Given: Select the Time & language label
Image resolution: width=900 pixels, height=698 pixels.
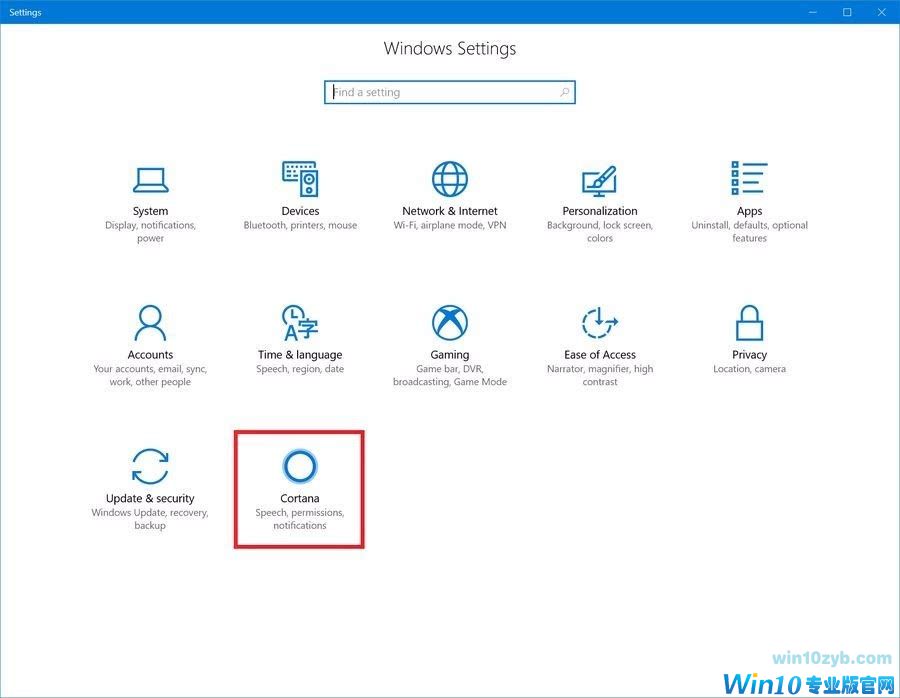Looking at the screenshot, I should pyautogui.click(x=300, y=355).
